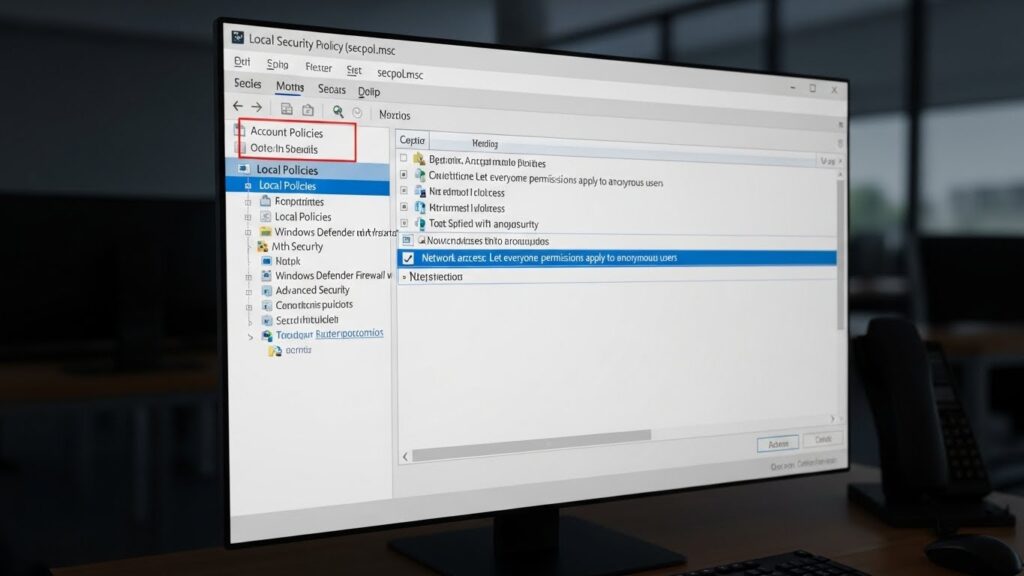Tick the empty checkbox in the first list row
Screen dimensions: 1024x576
coord(404,159)
